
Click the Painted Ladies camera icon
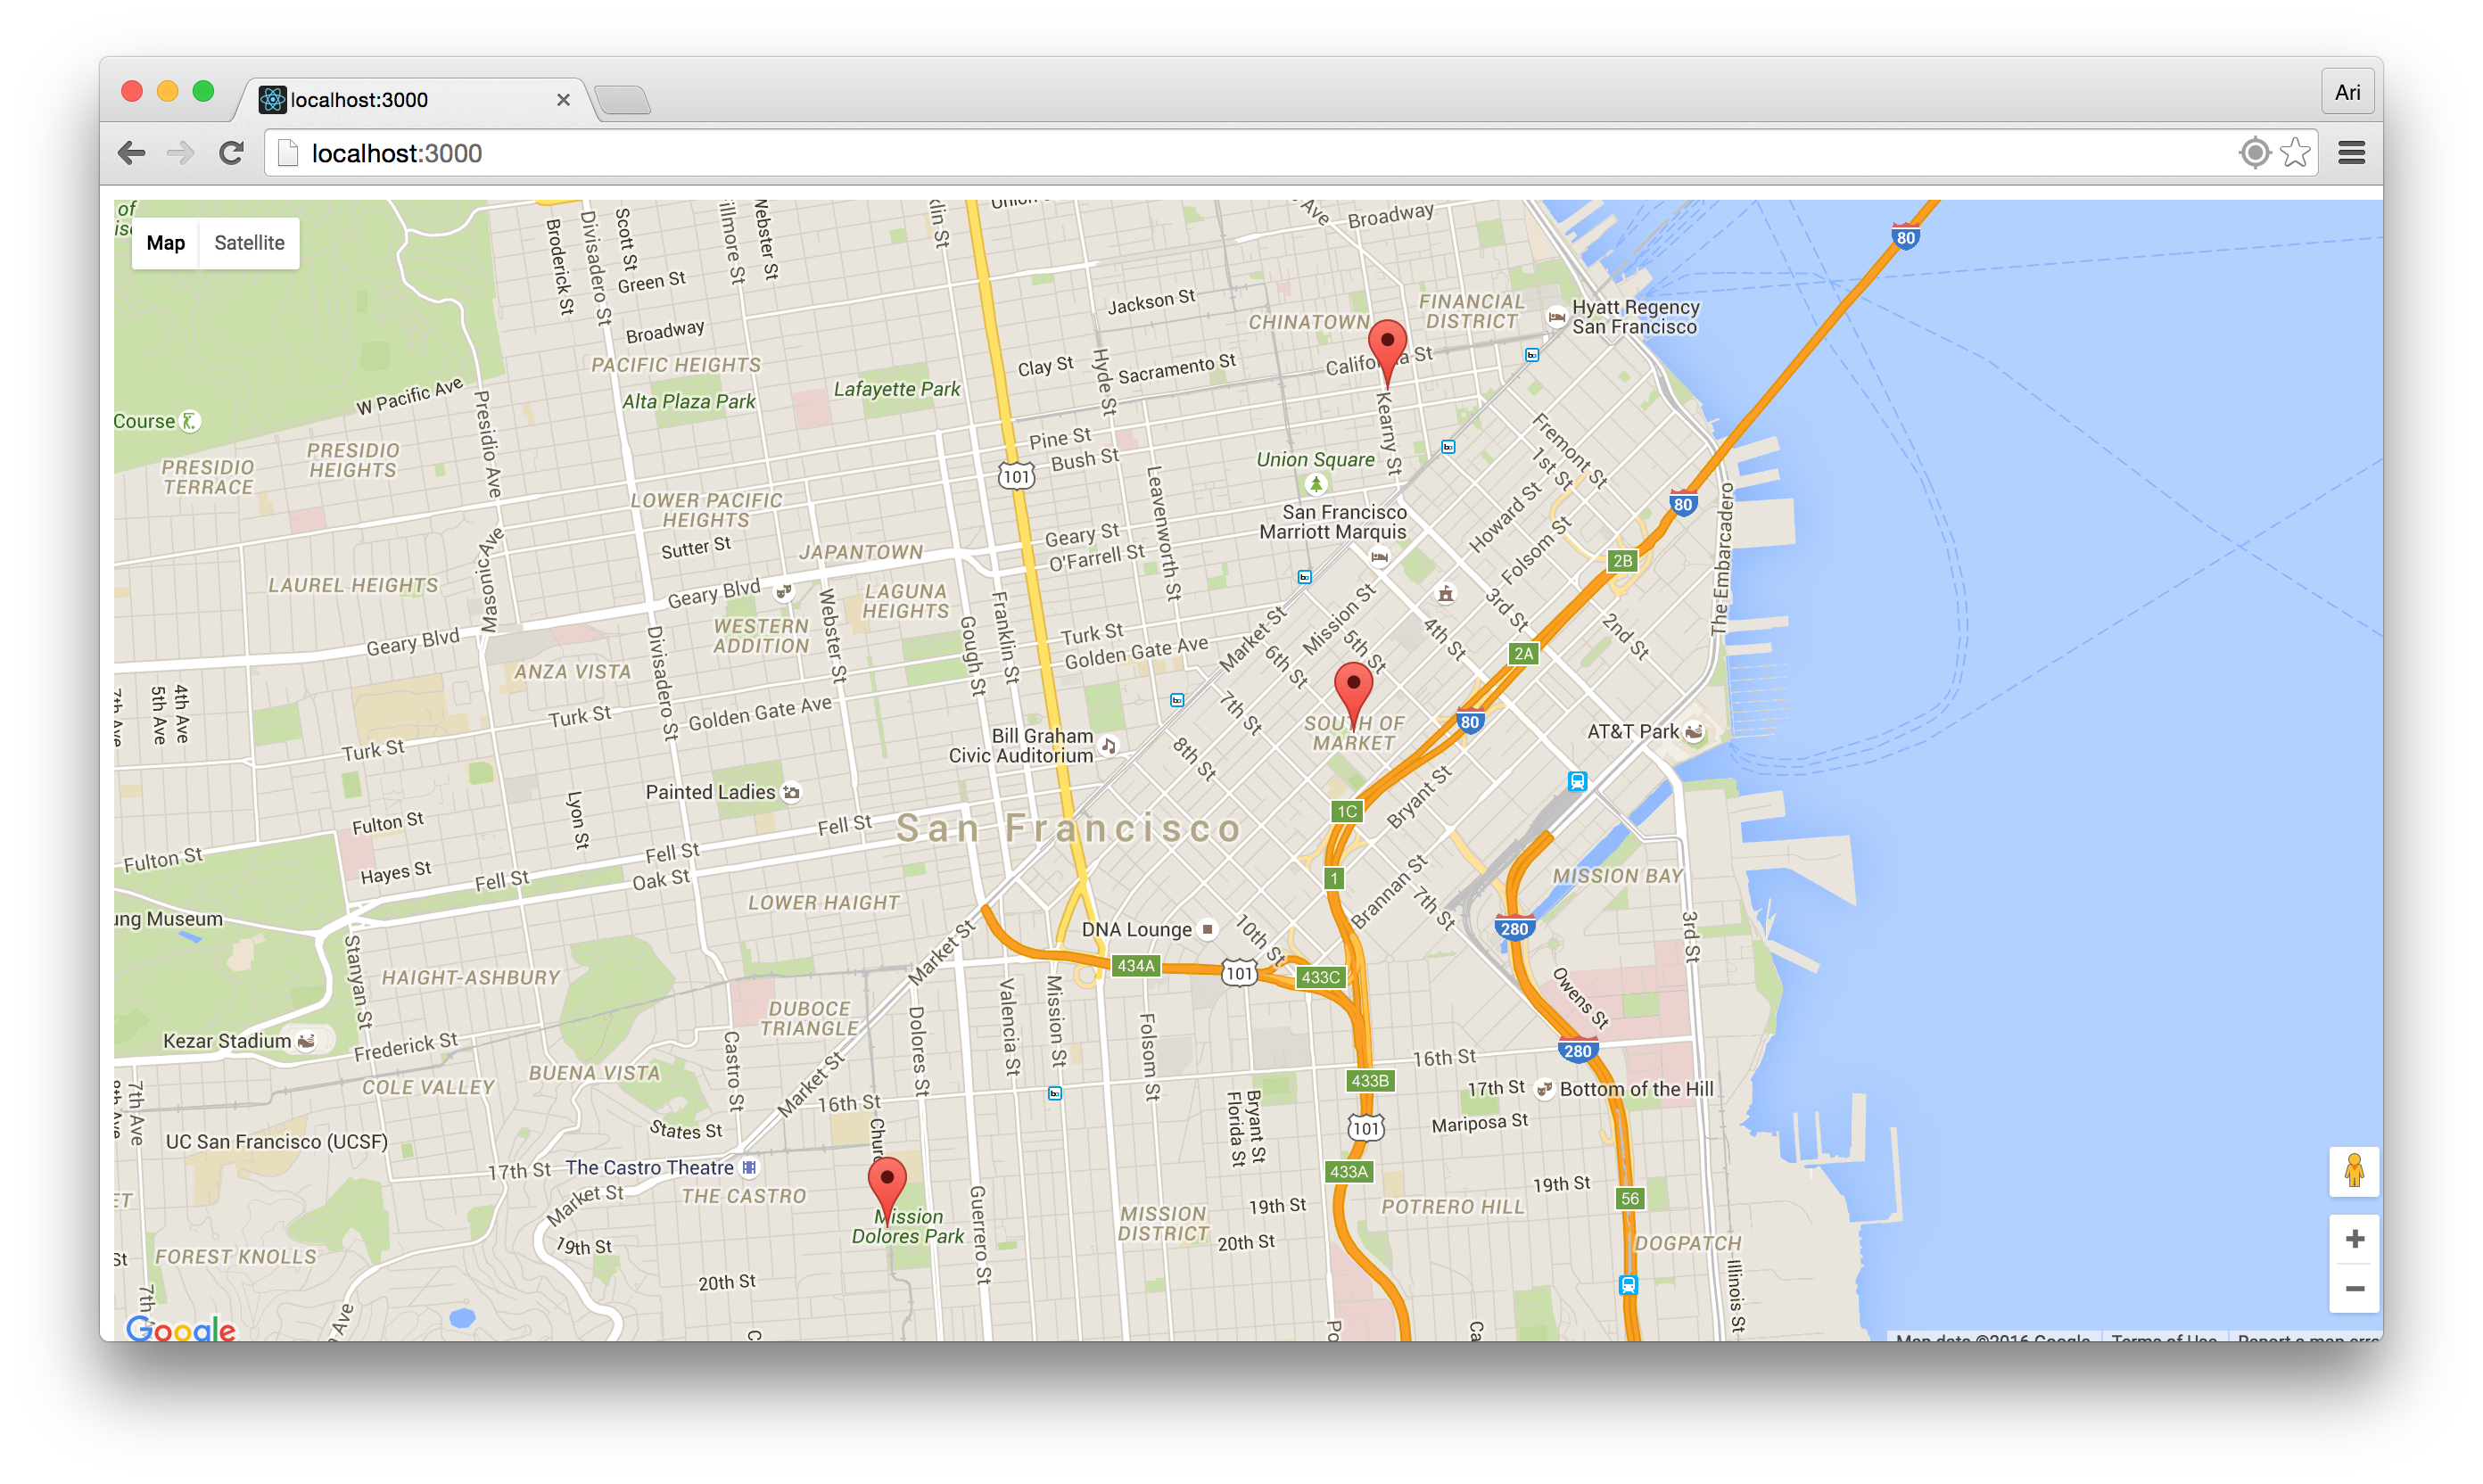792,792
